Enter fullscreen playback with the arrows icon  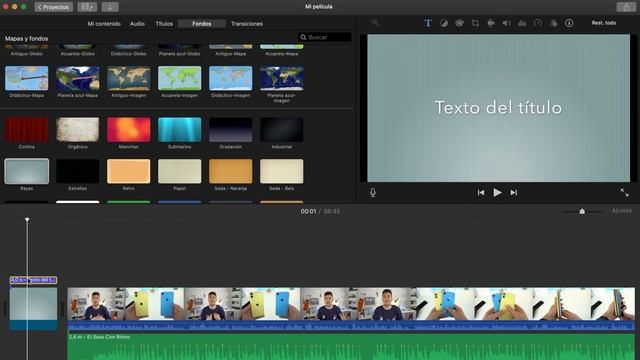click(x=624, y=192)
